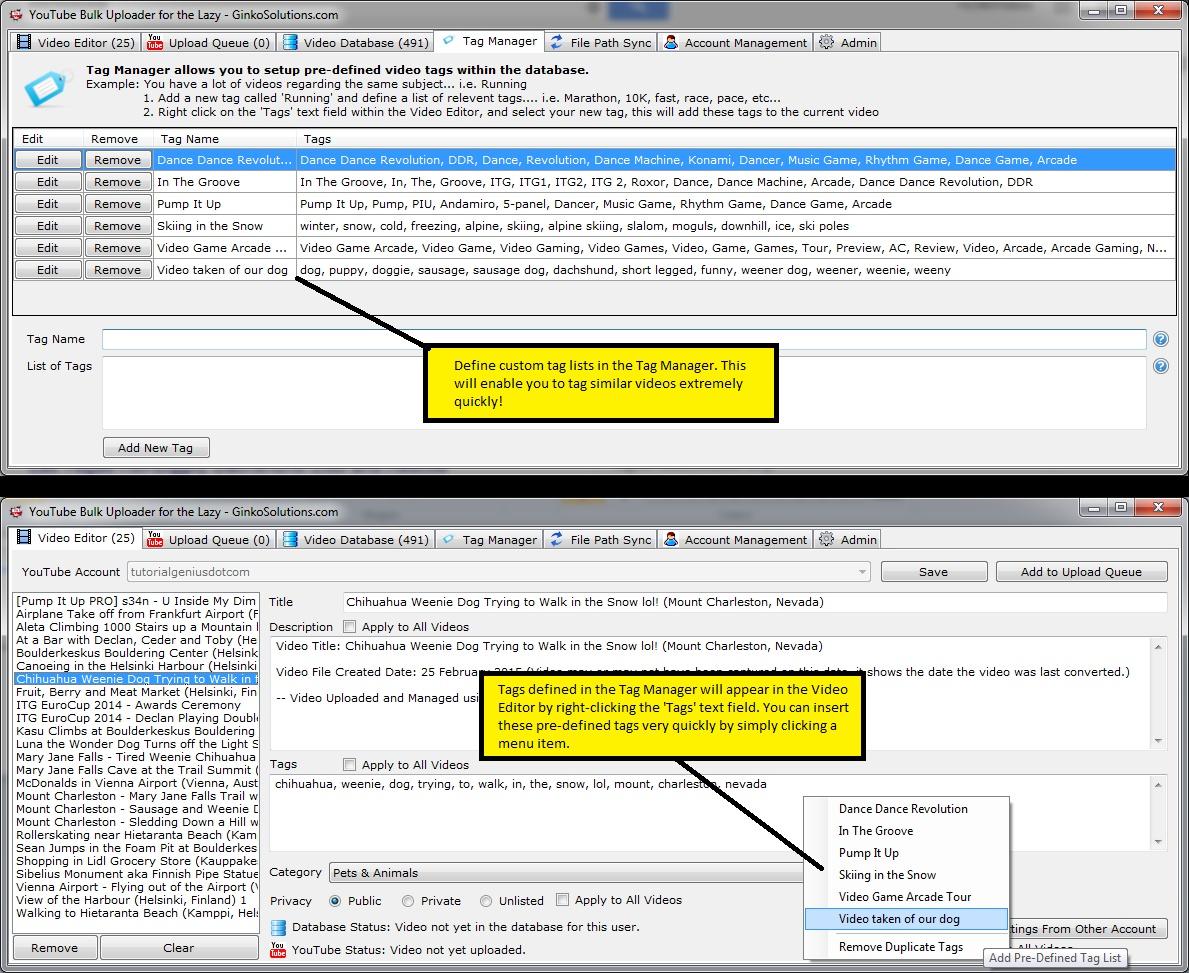Screen dimensions: 1189x973
Task: Click the video Title text field
Action: pyautogui.click(x=754, y=602)
